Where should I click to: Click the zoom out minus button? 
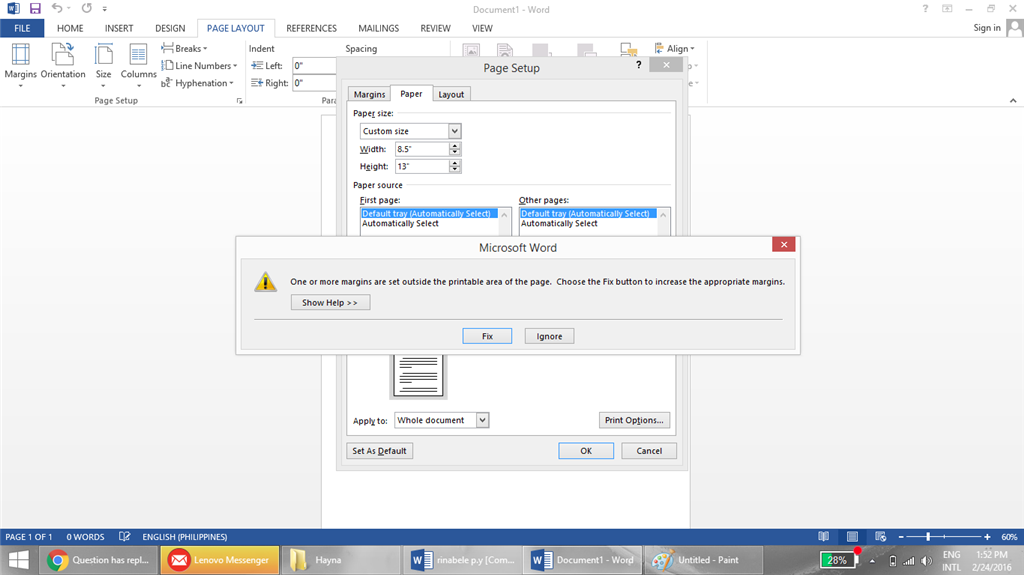coord(901,536)
